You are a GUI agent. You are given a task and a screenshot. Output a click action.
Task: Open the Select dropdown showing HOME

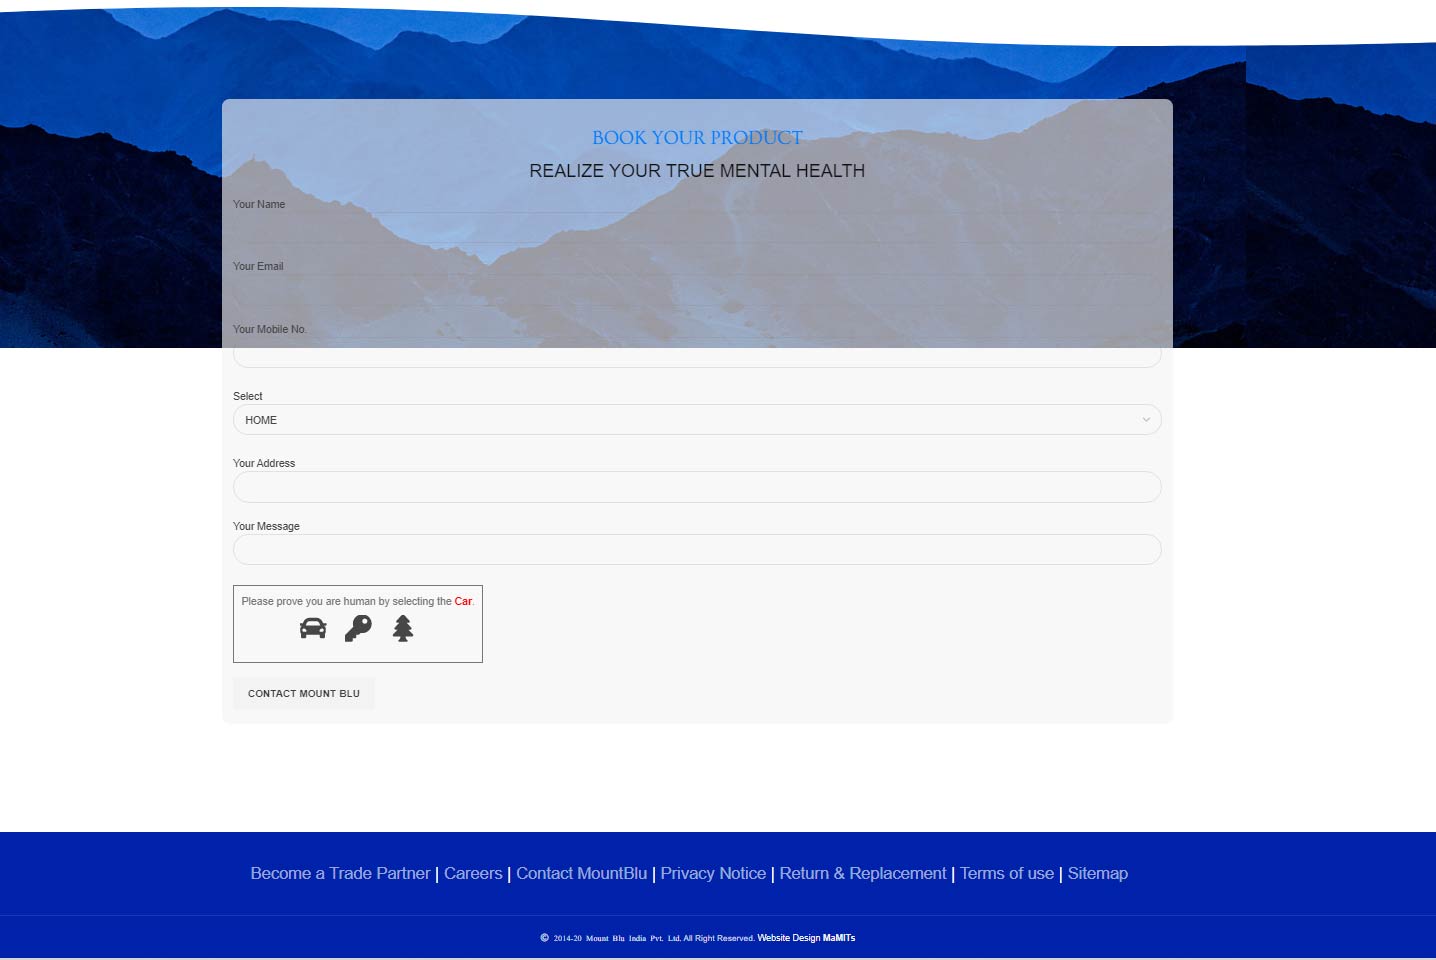click(696, 420)
